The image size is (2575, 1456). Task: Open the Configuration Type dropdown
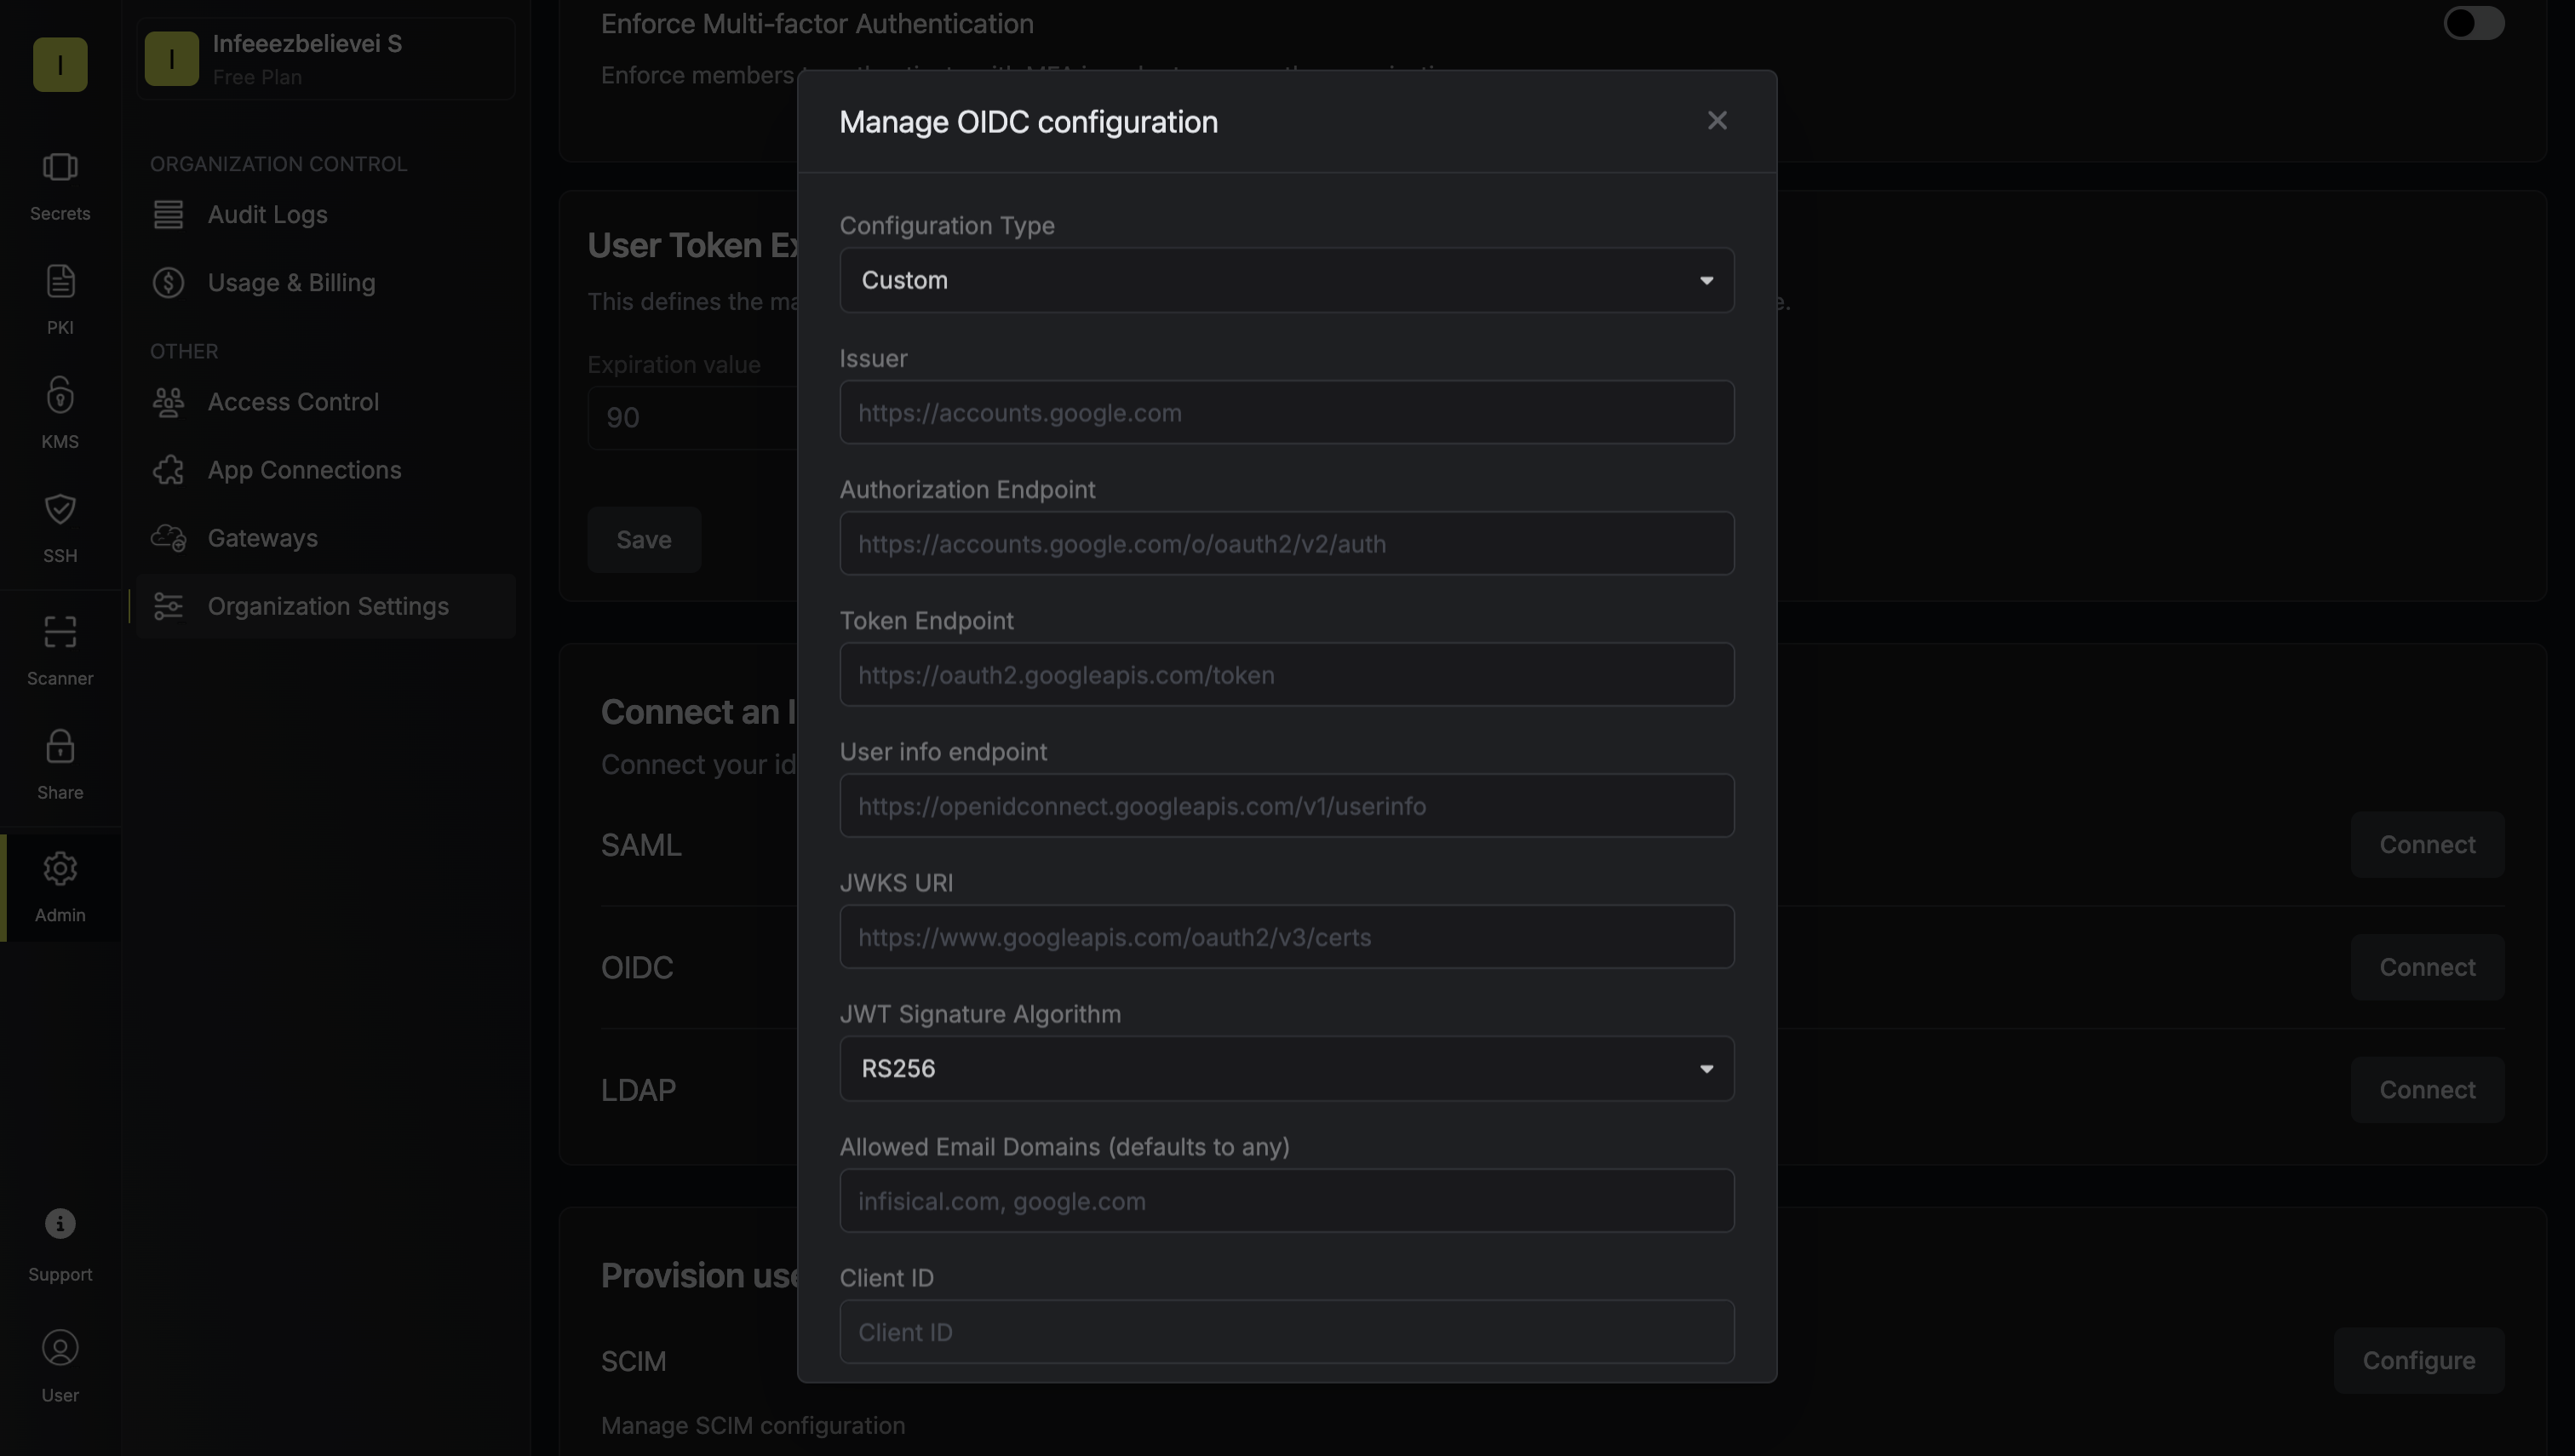click(1287, 280)
